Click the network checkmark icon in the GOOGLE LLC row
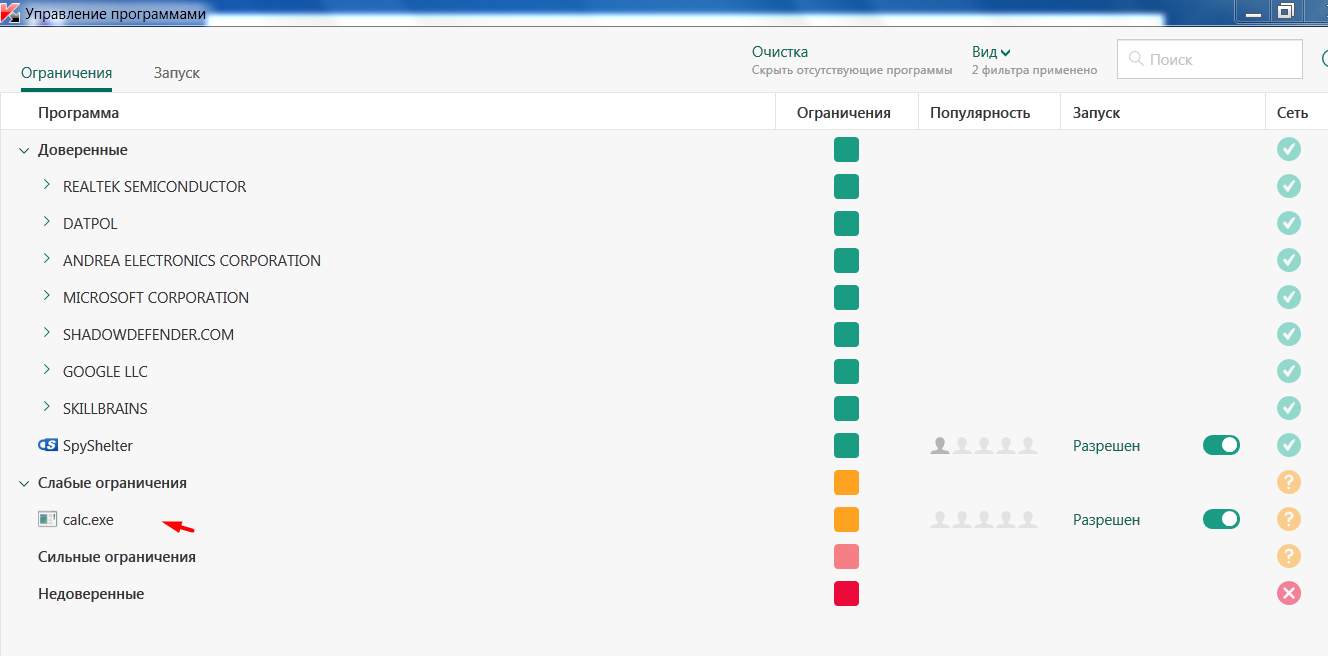The image size is (1328, 656). pyautogui.click(x=1289, y=371)
